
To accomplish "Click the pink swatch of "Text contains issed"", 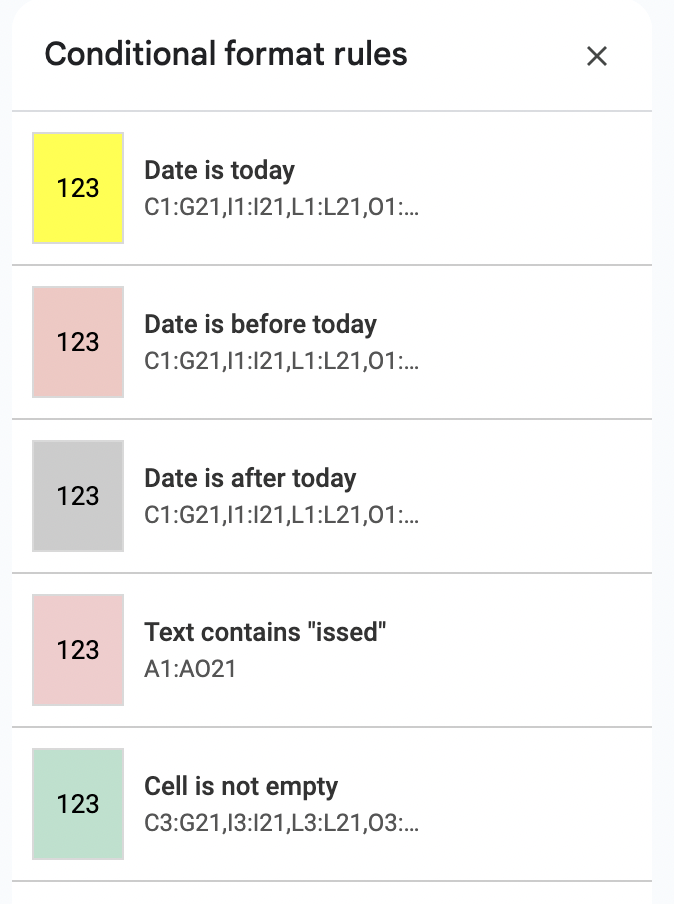I will 78,650.
